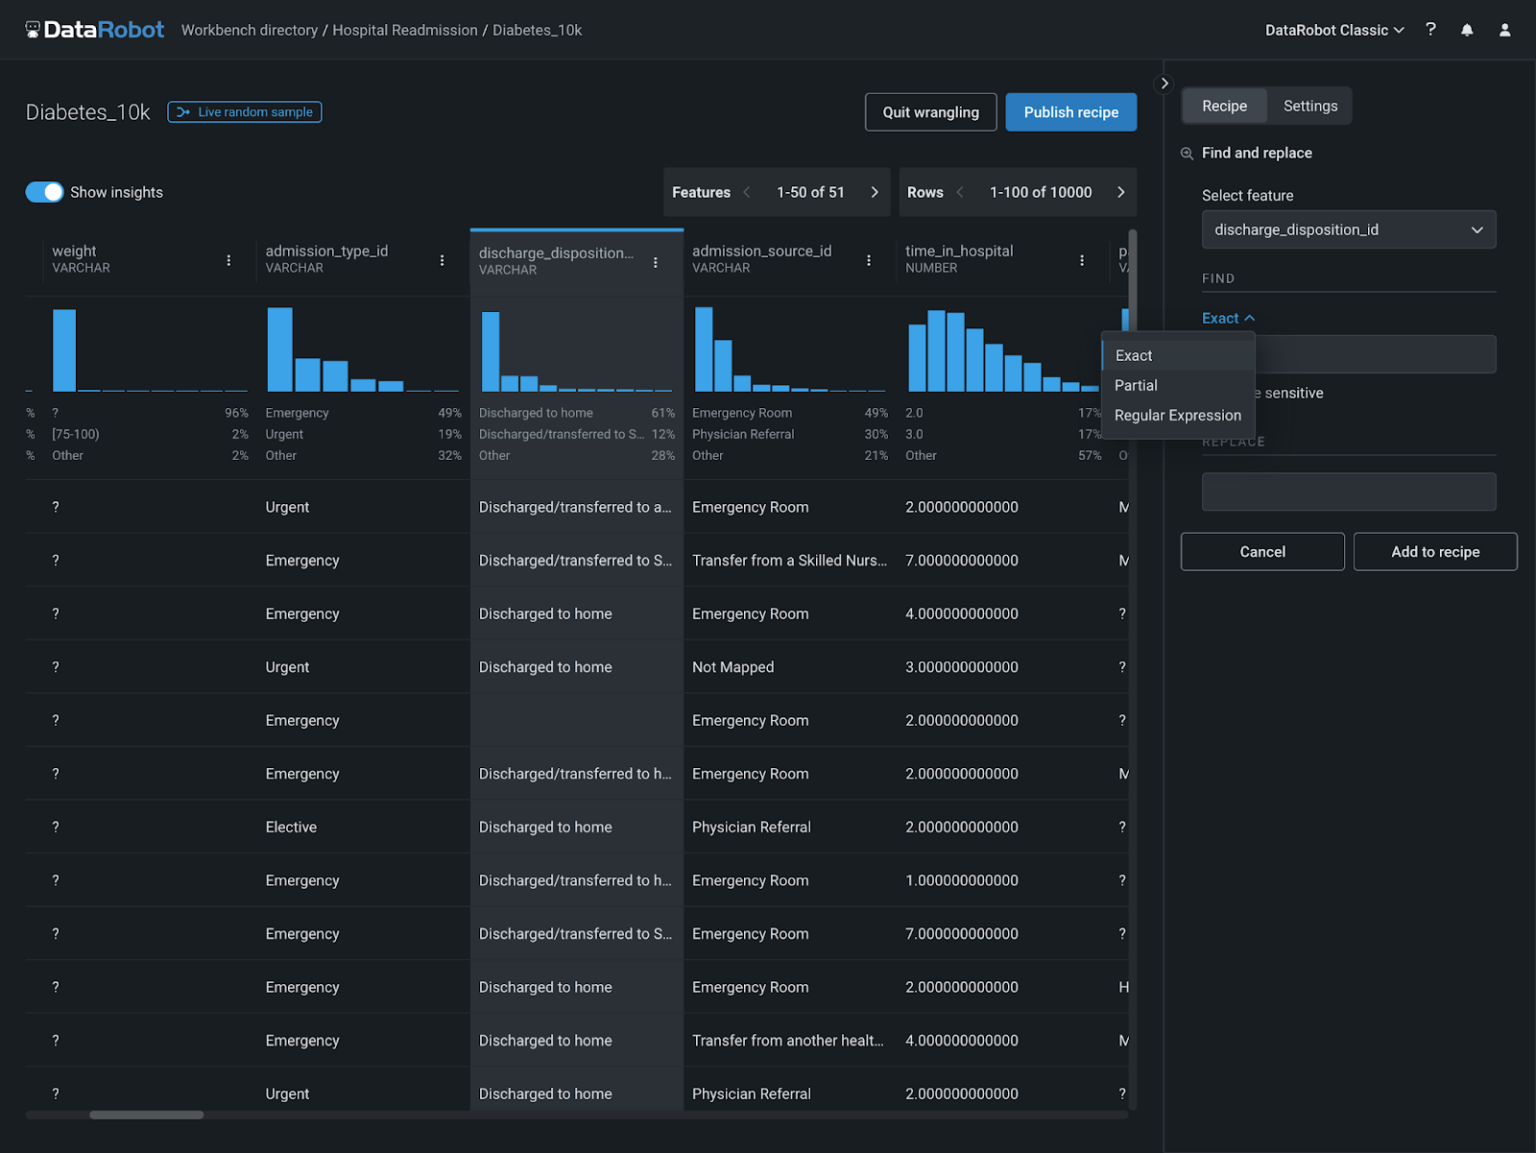The image size is (1536, 1153).
Task: Collapse the Exact match type dropdown
Action: coord(1228,317)
